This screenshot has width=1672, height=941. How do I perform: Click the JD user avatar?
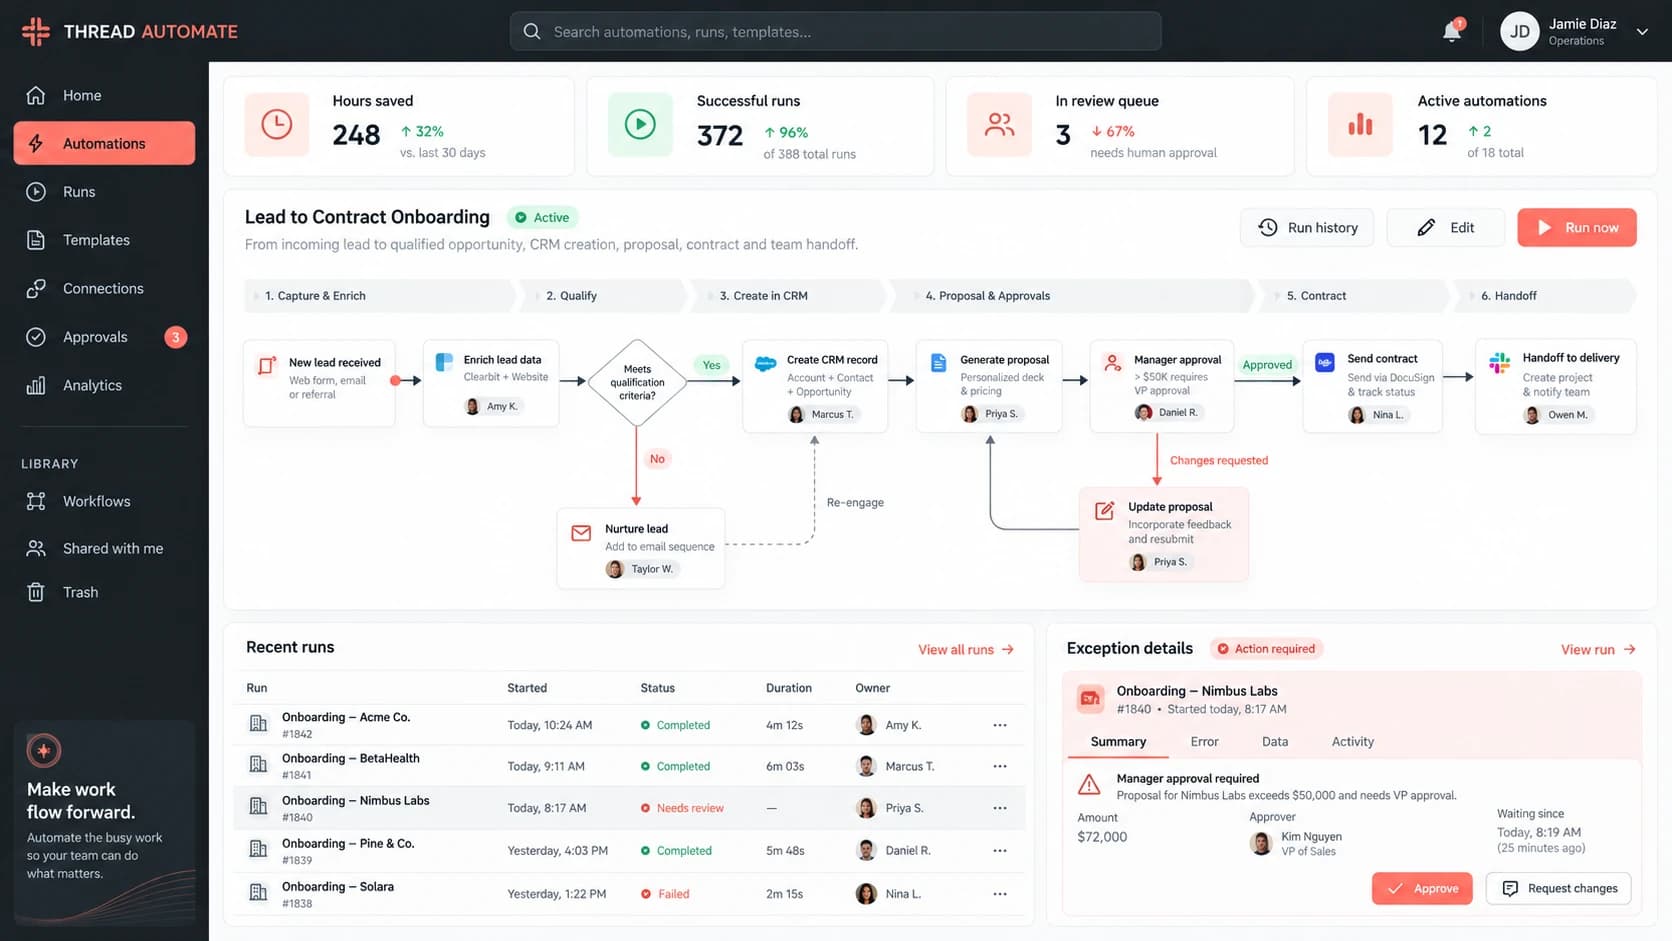(x=1519, y=31)
